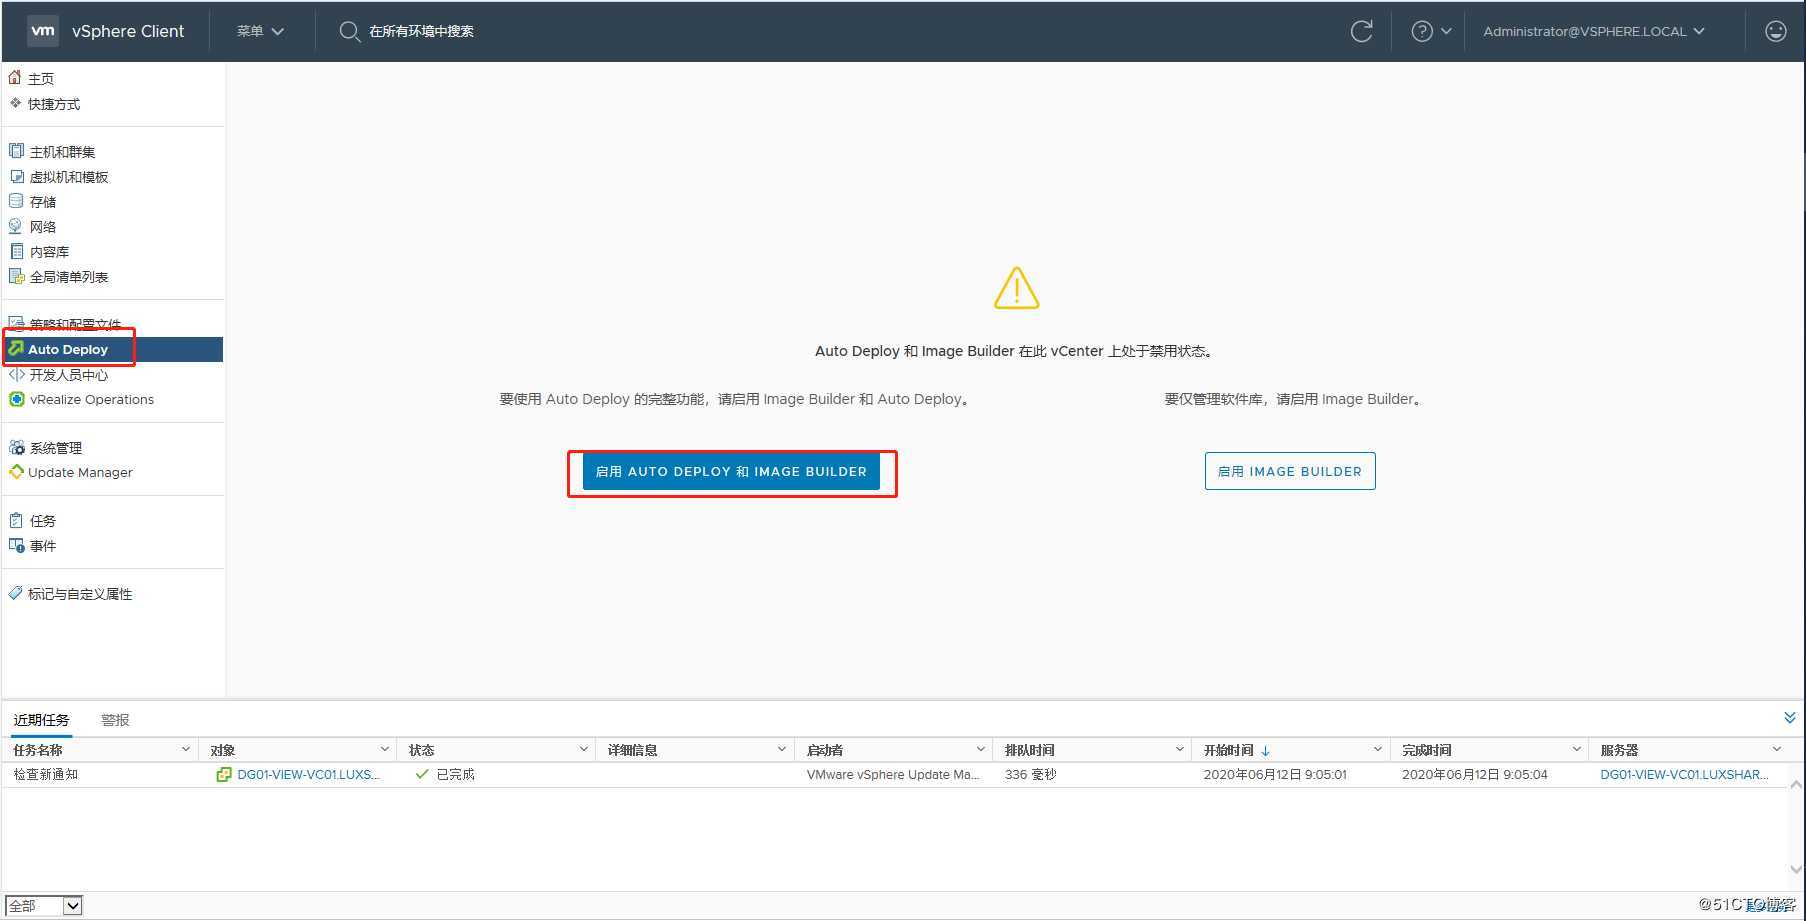
Task: Click the Networking globe icon
Action: pos(16,226)
